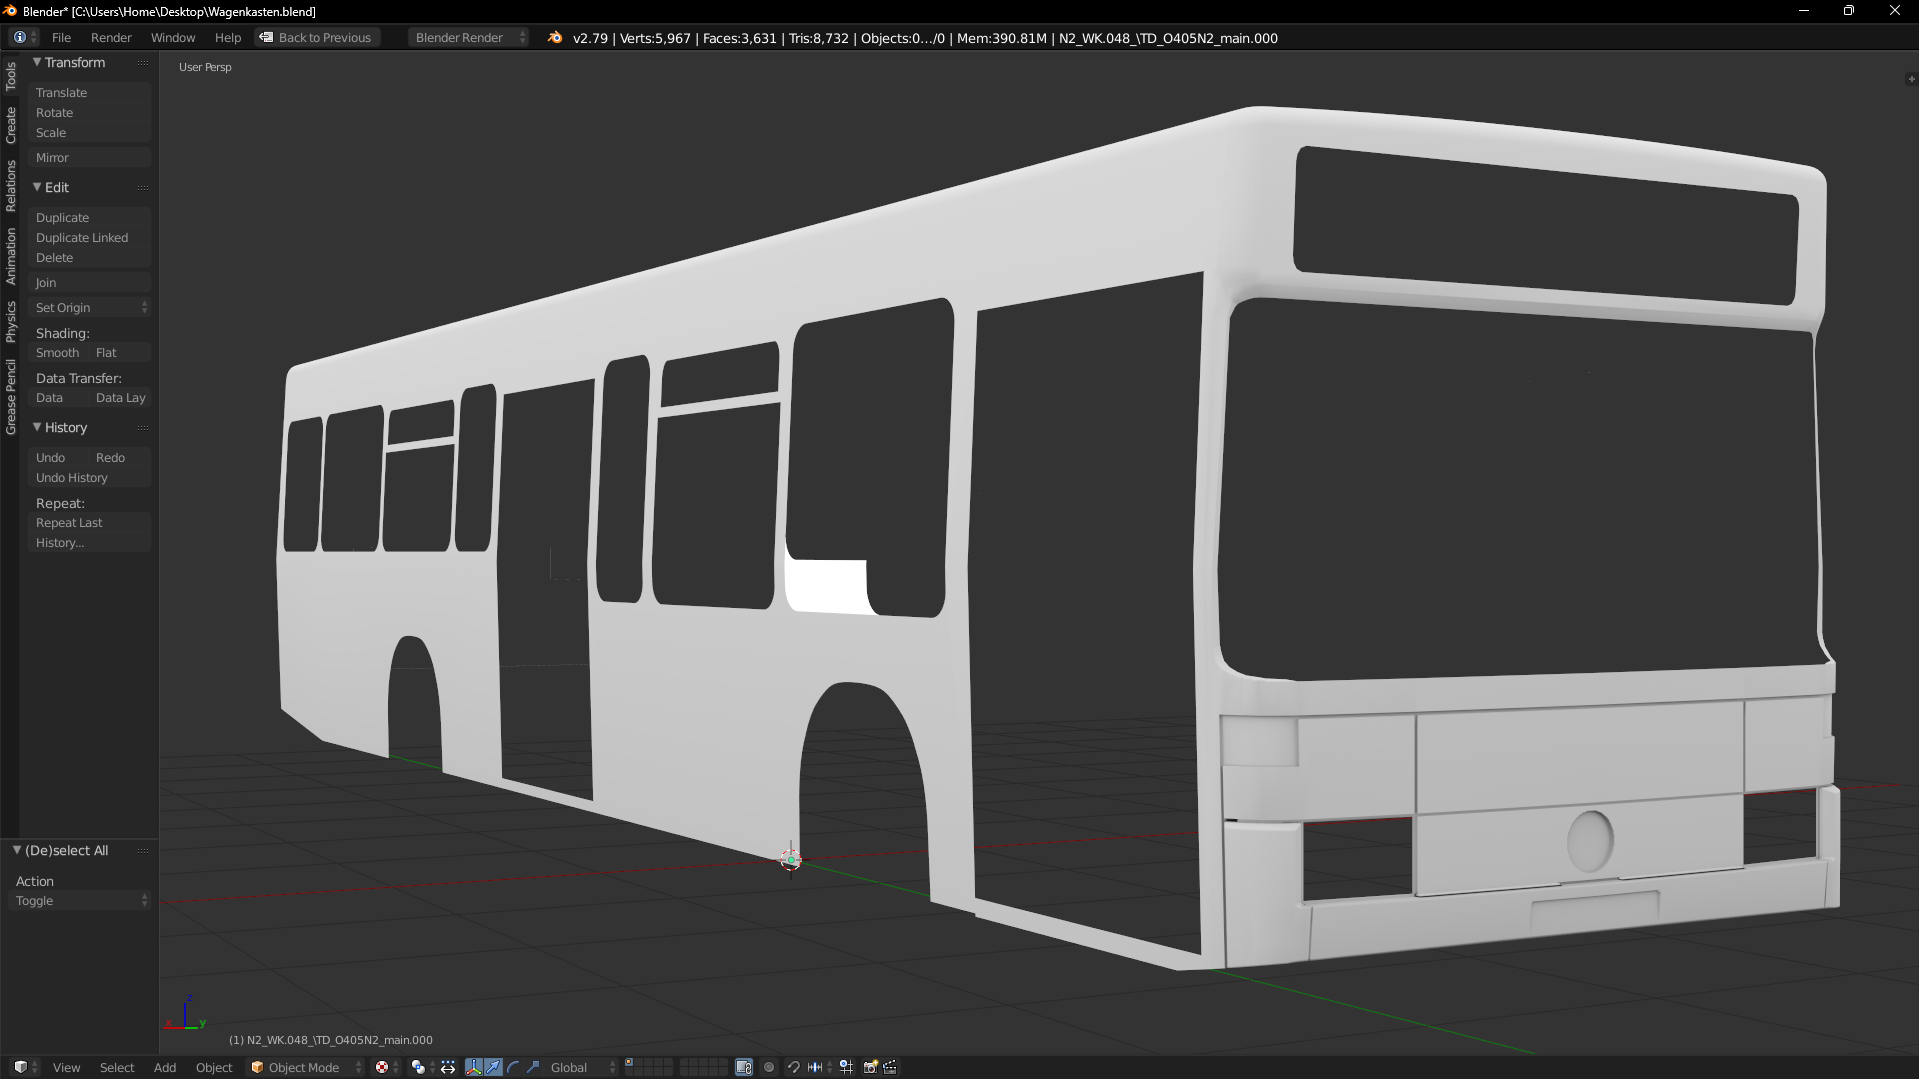Open the Set Origin dropdown
The width and height of the screenshot is (1919, 1079).
[x=89, y=308]
